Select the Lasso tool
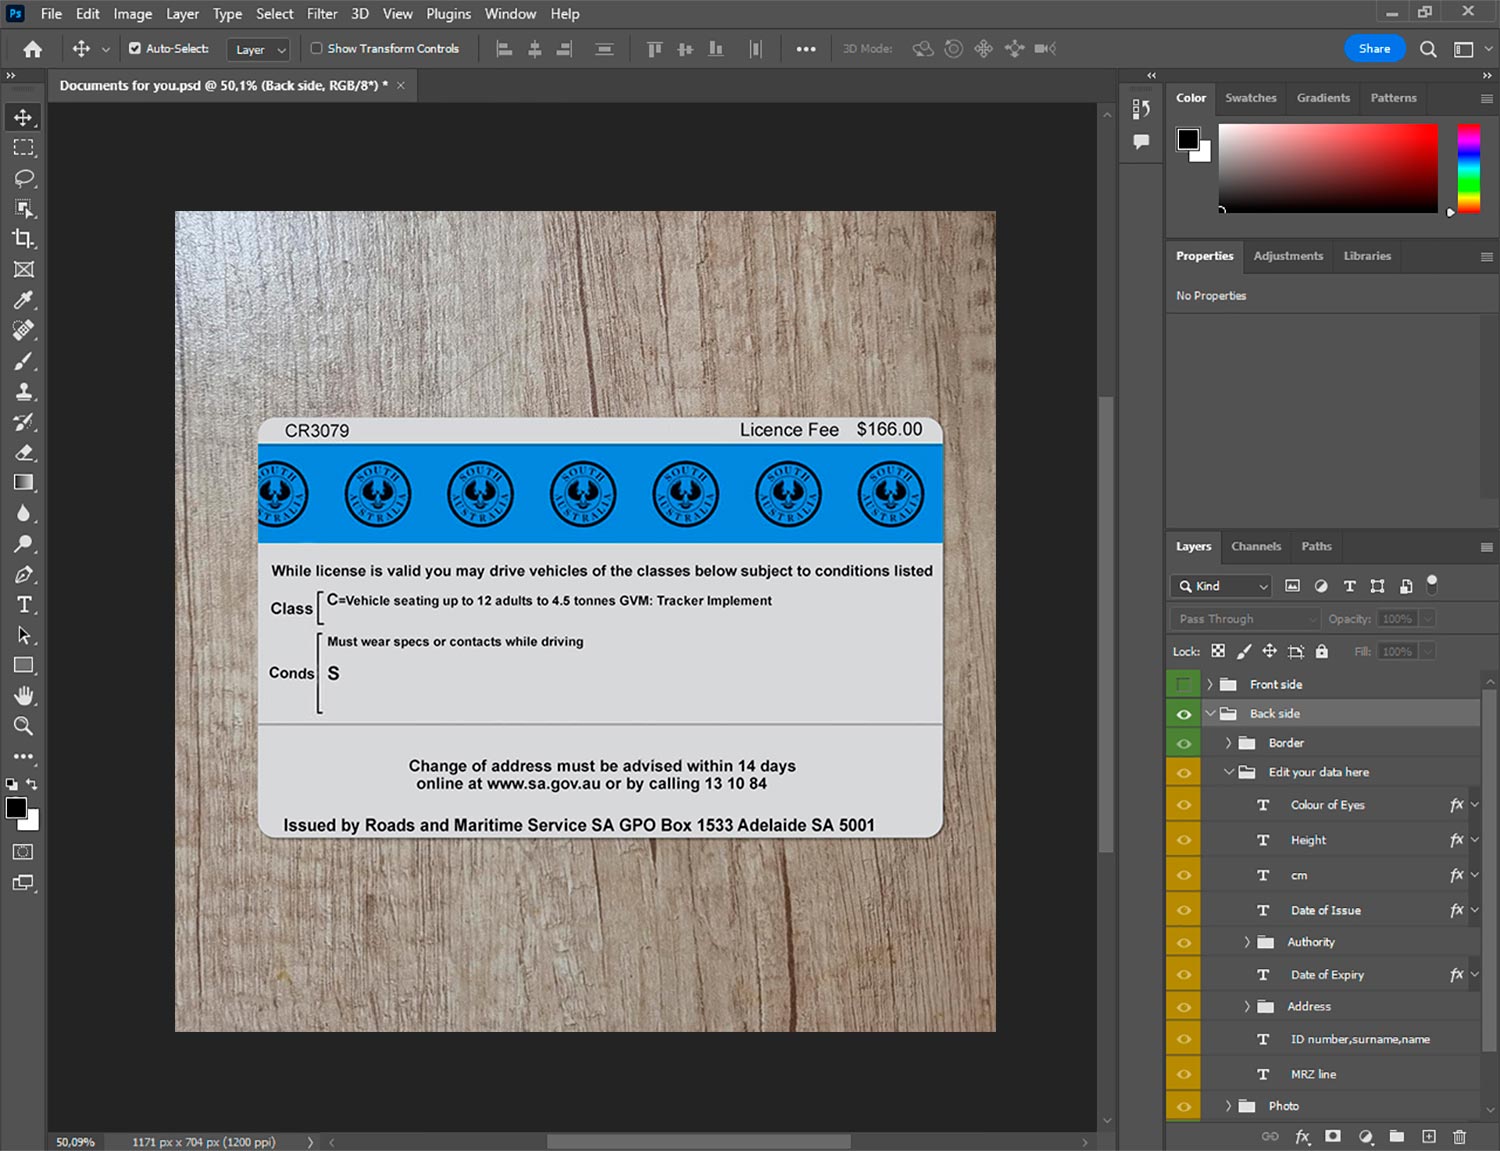 24,178
